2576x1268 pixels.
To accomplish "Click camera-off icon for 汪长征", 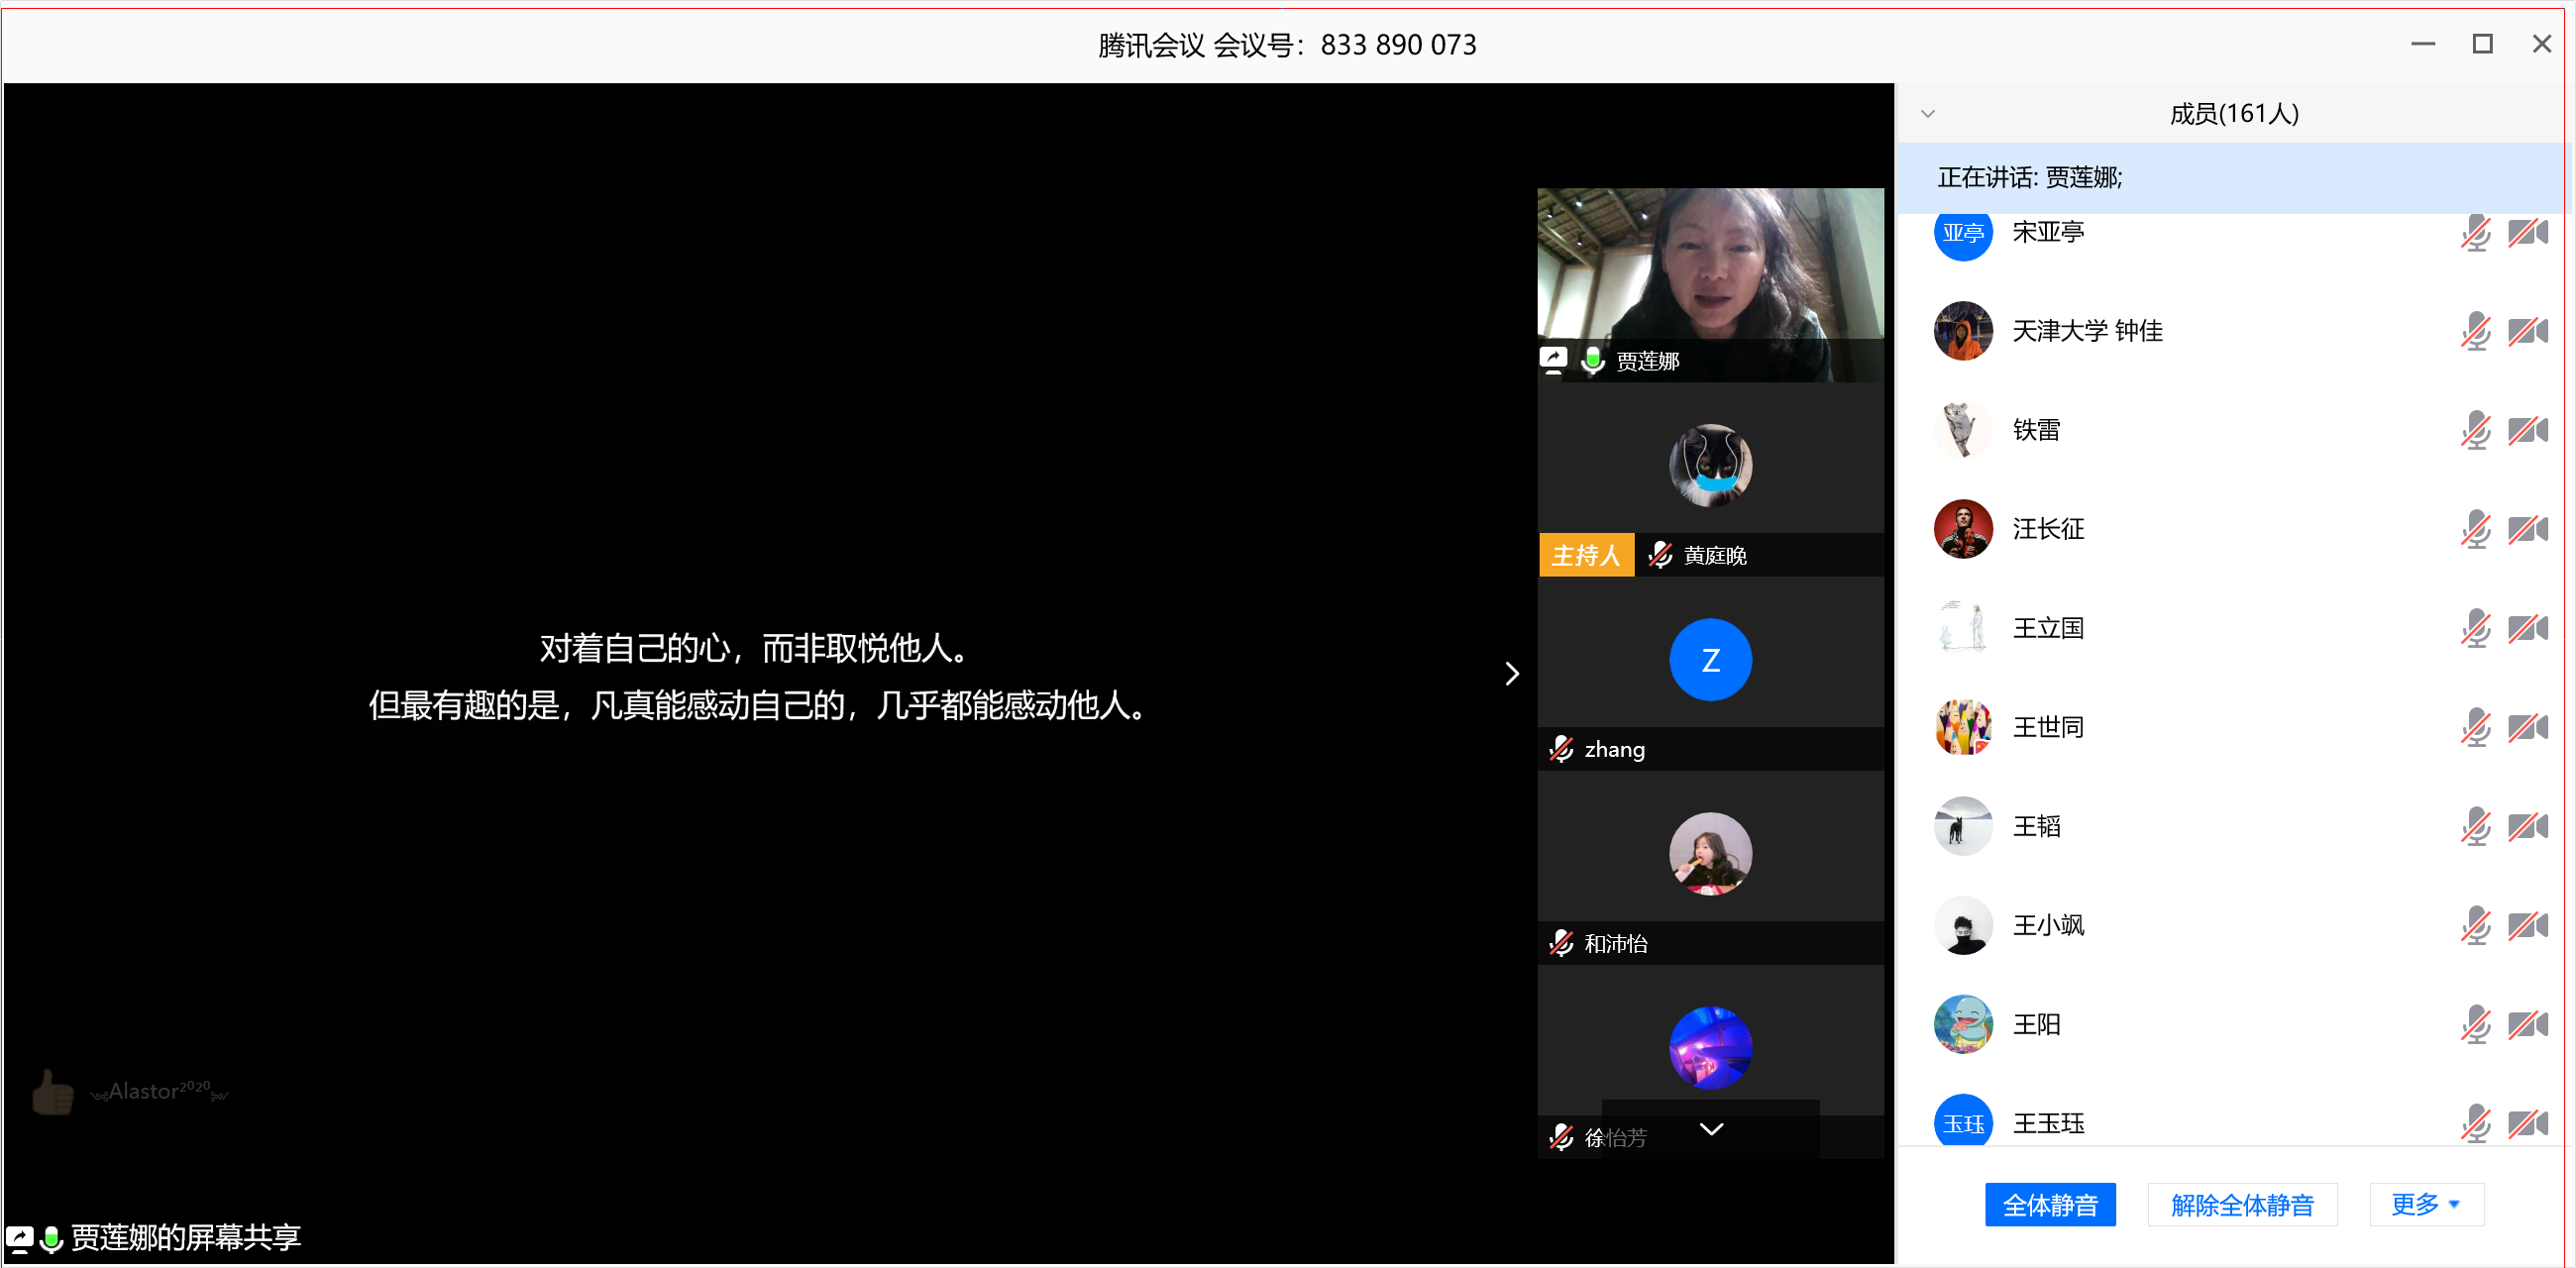I will click(x=2527, y=529).
